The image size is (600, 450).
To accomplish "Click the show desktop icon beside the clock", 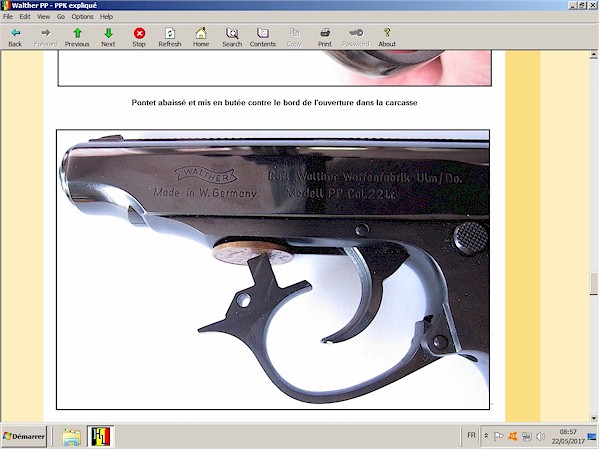I will (x=592, y=437).
